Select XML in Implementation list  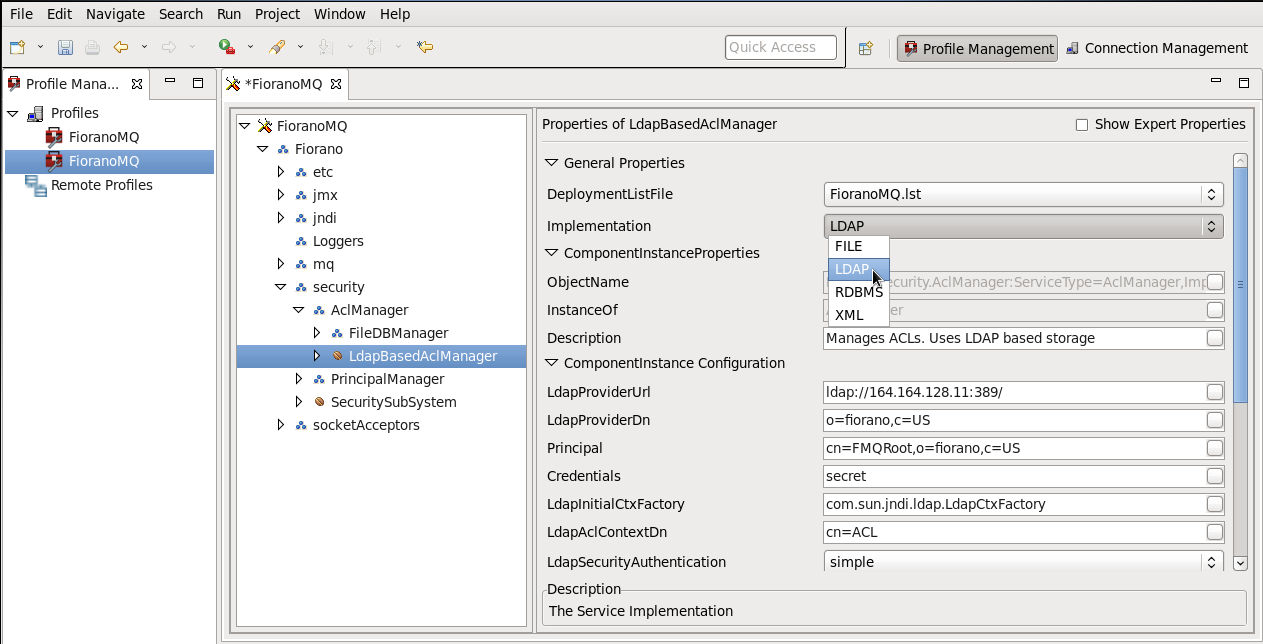coord(858,315)
